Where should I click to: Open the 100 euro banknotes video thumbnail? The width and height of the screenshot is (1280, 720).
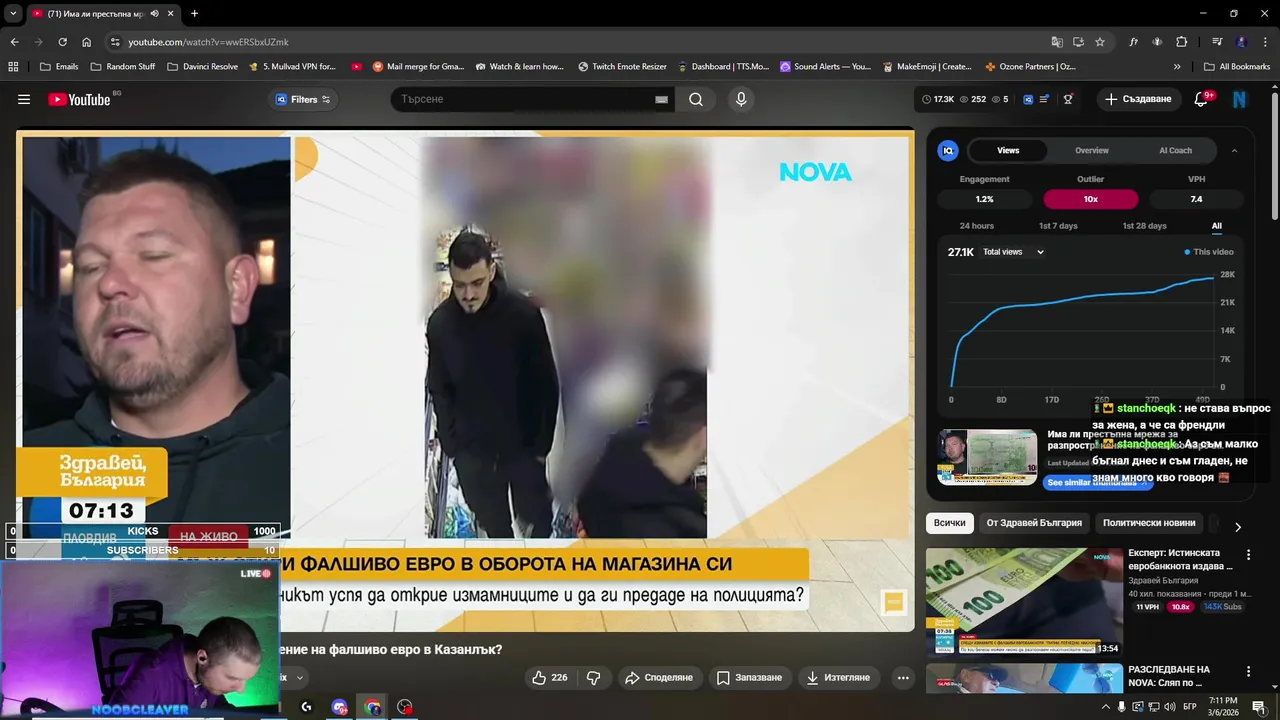pyautogui.click(x=1023, y=601)
